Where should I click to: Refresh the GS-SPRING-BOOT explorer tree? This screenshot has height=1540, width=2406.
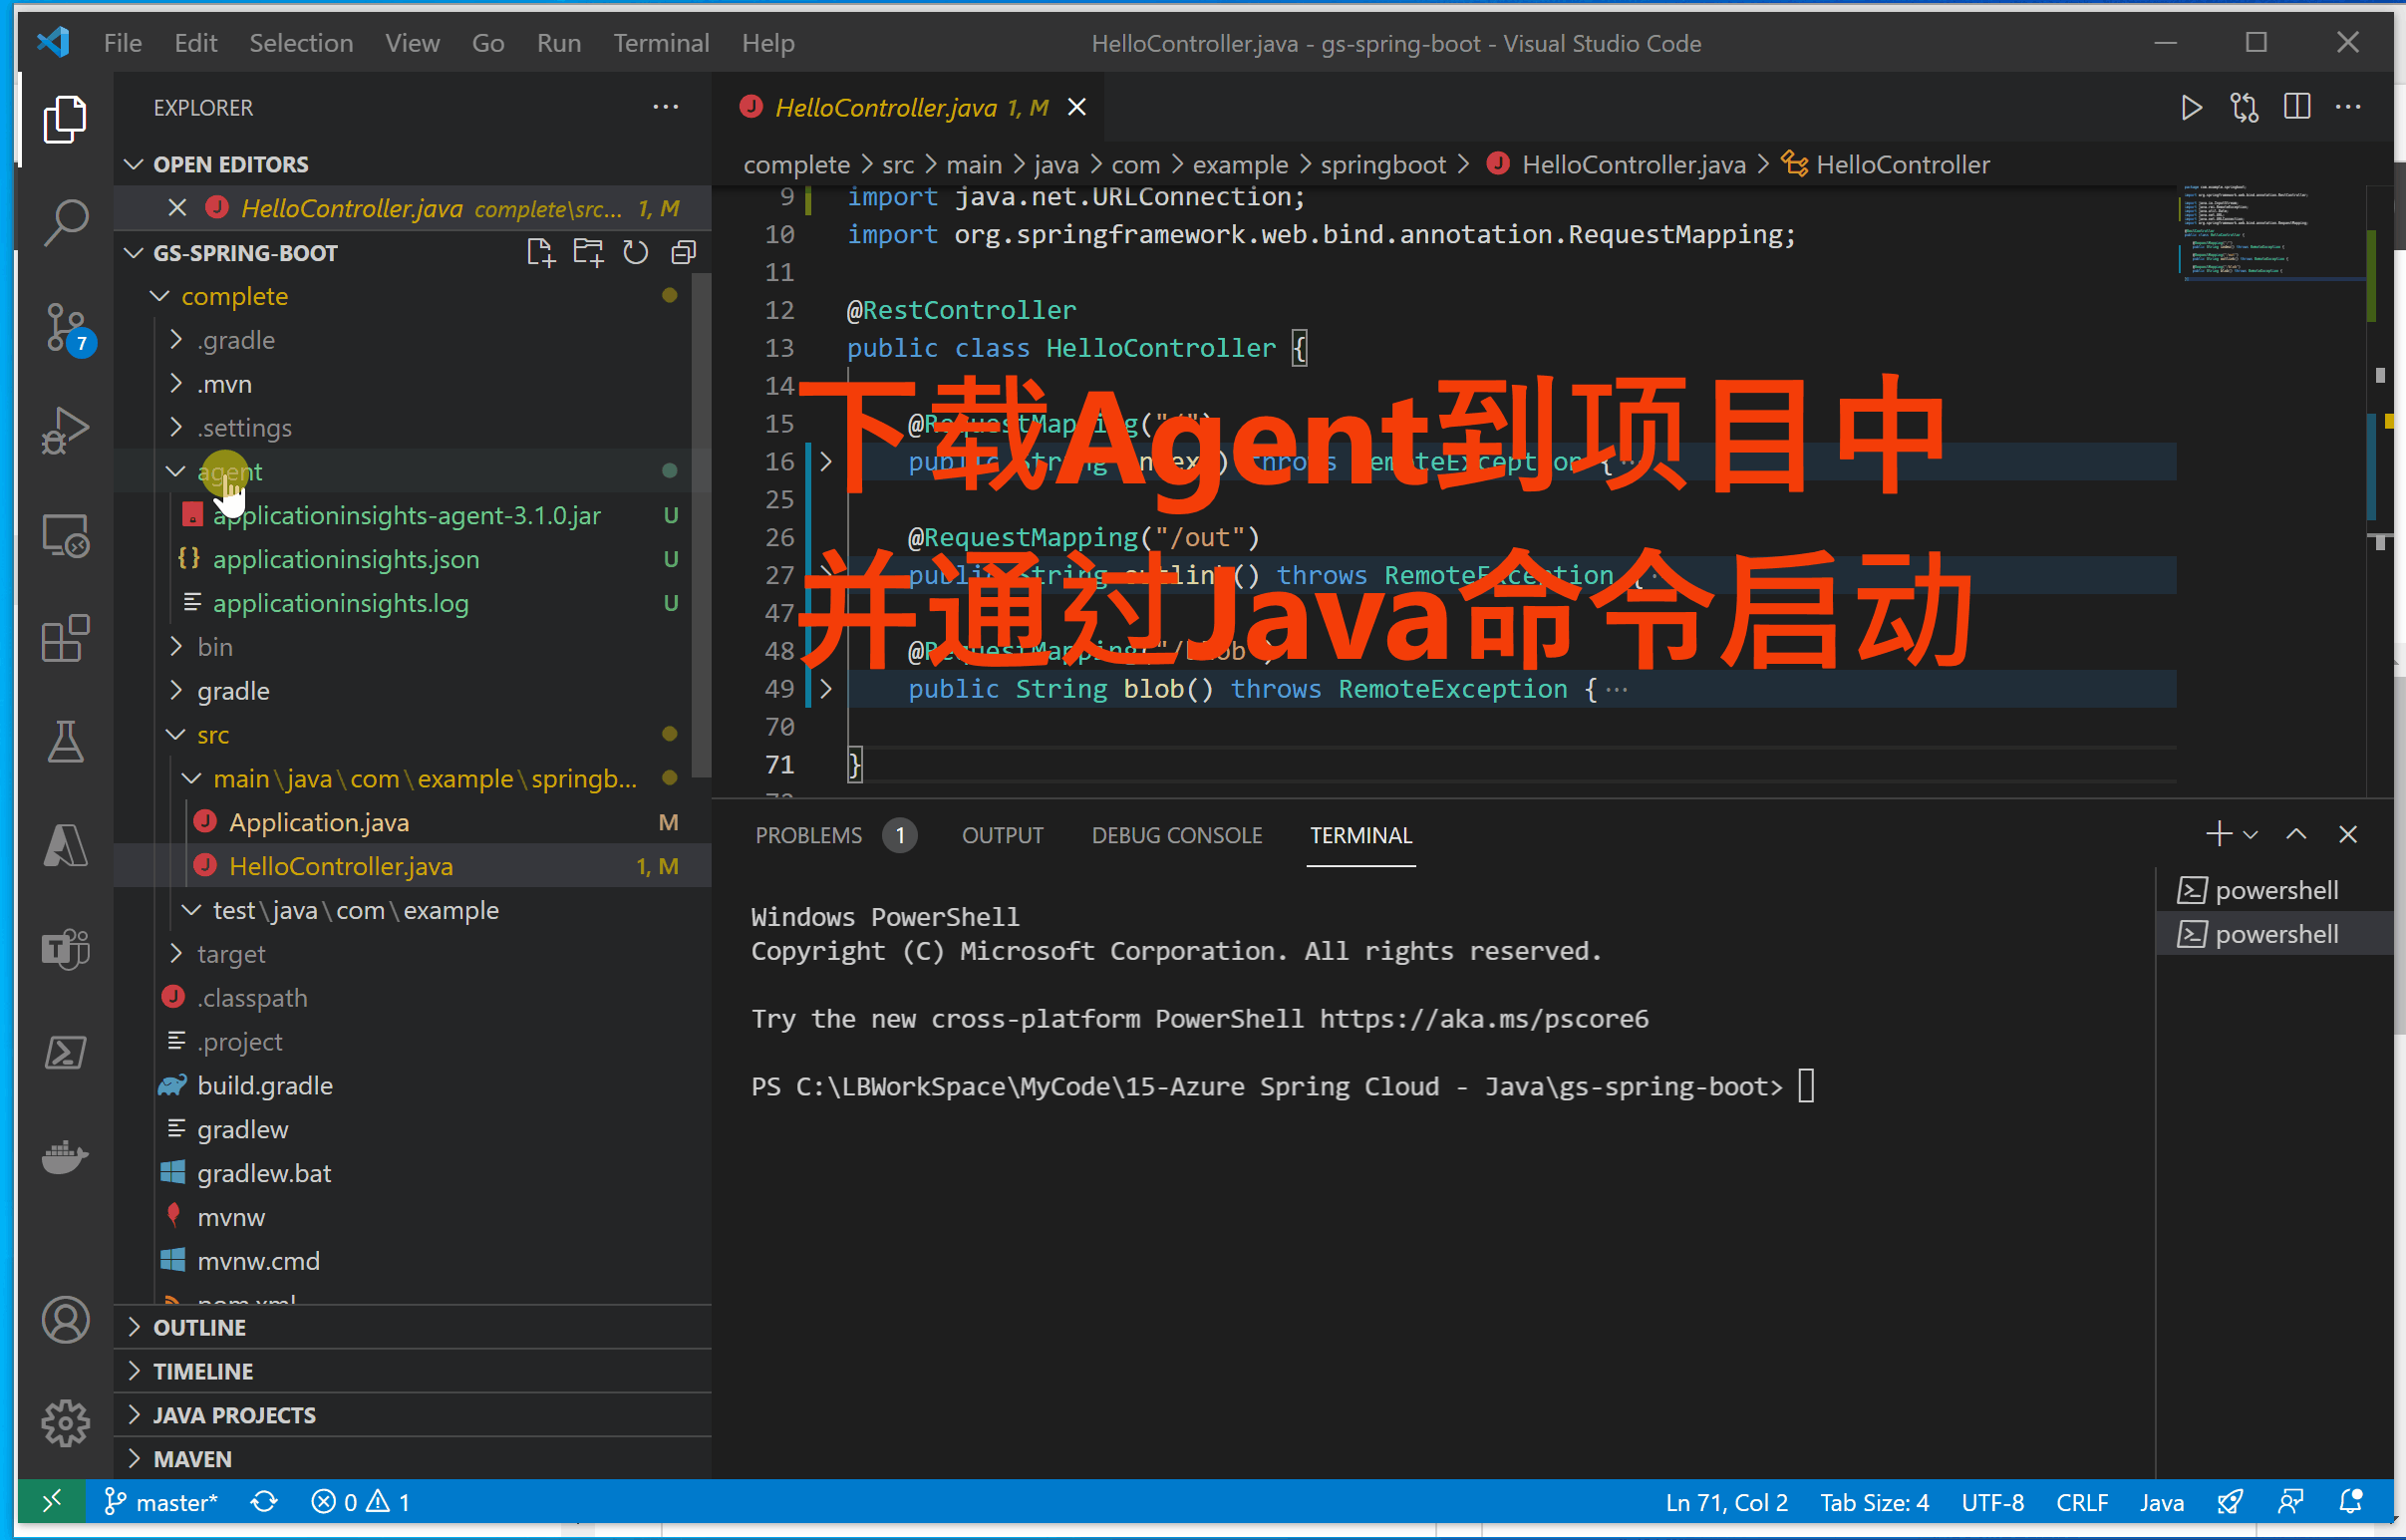[636, 253]
